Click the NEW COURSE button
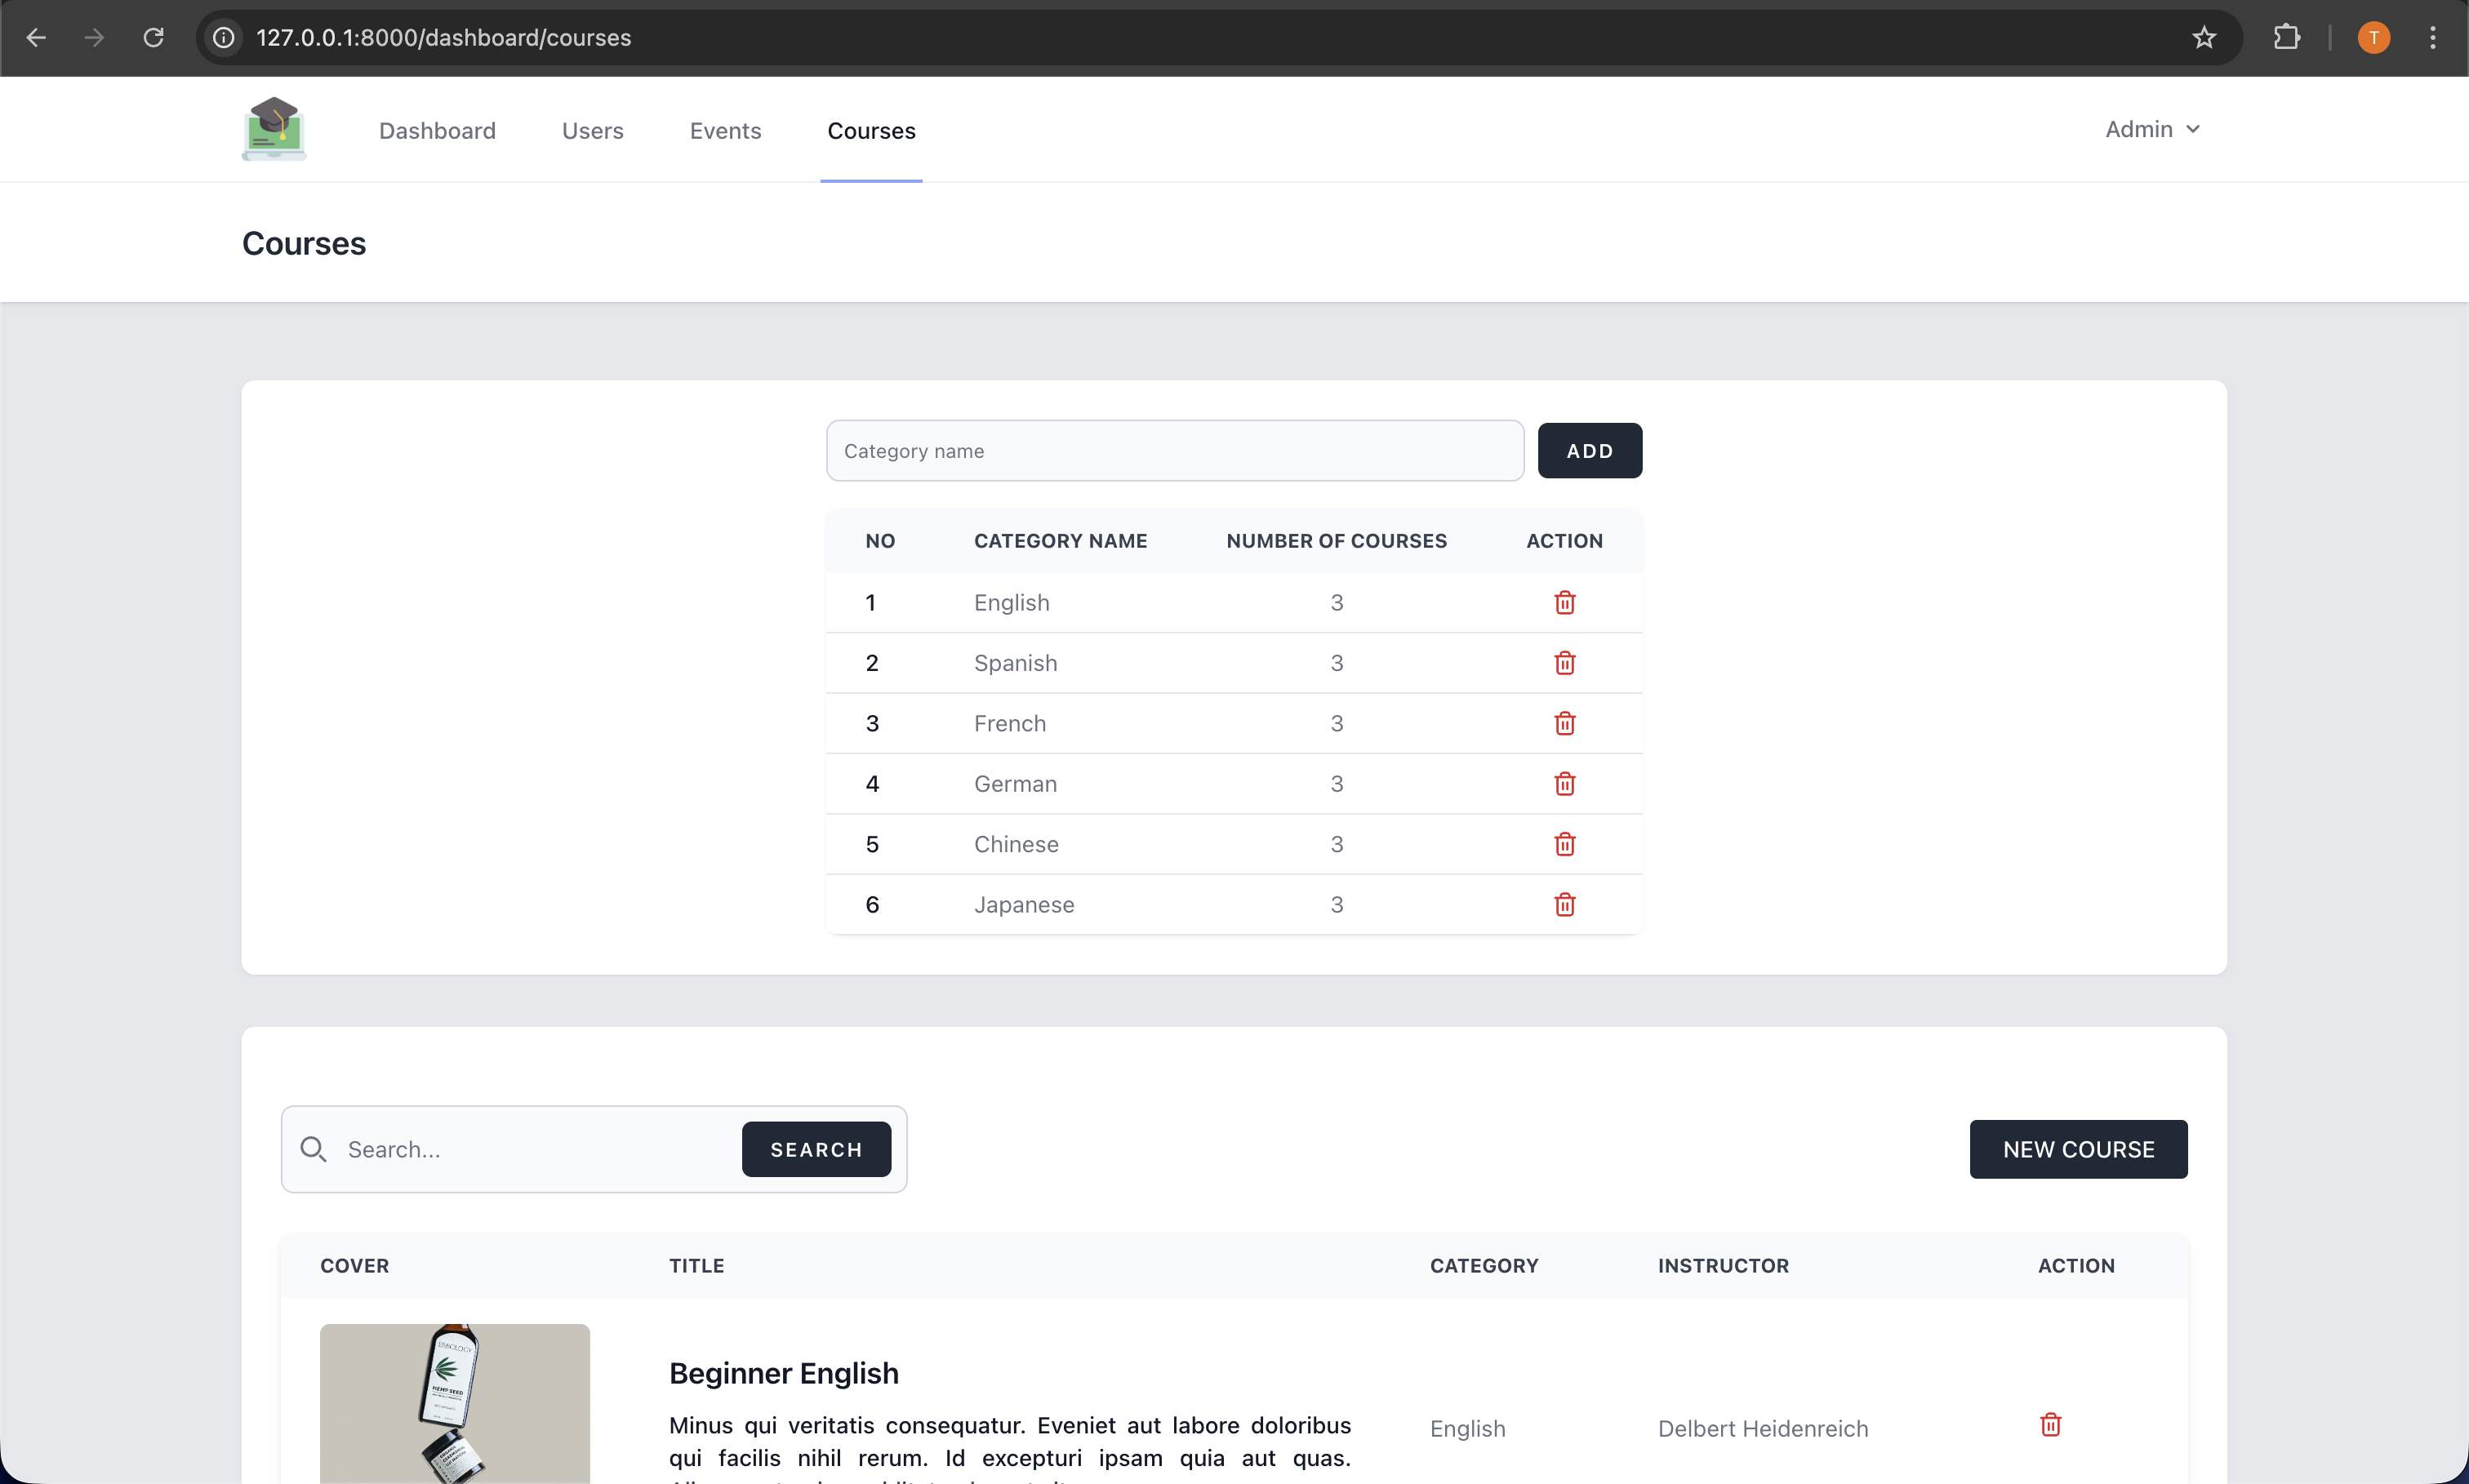This screenshot has width=2469, height=1484. [2078, 1149]
